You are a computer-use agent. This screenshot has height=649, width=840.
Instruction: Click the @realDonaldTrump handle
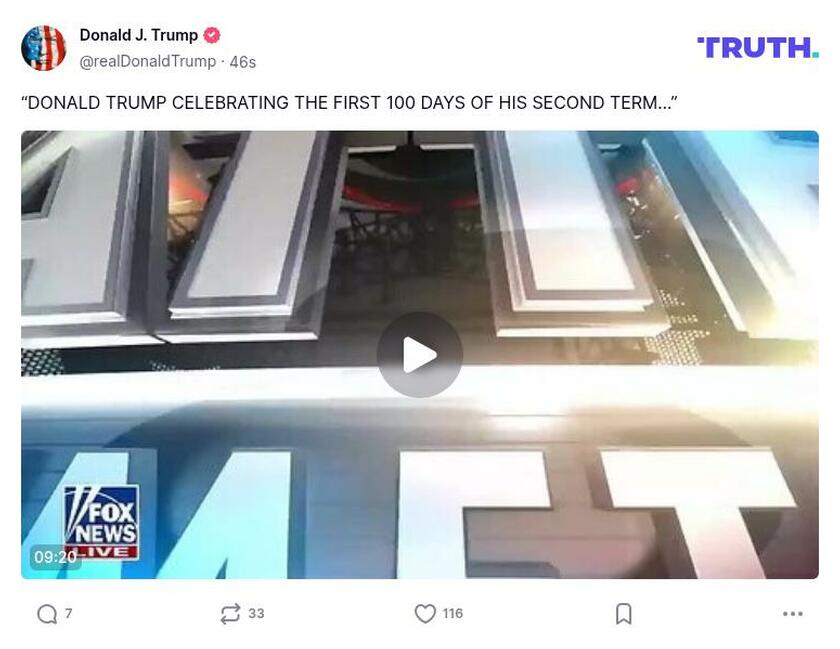(148, 62)
